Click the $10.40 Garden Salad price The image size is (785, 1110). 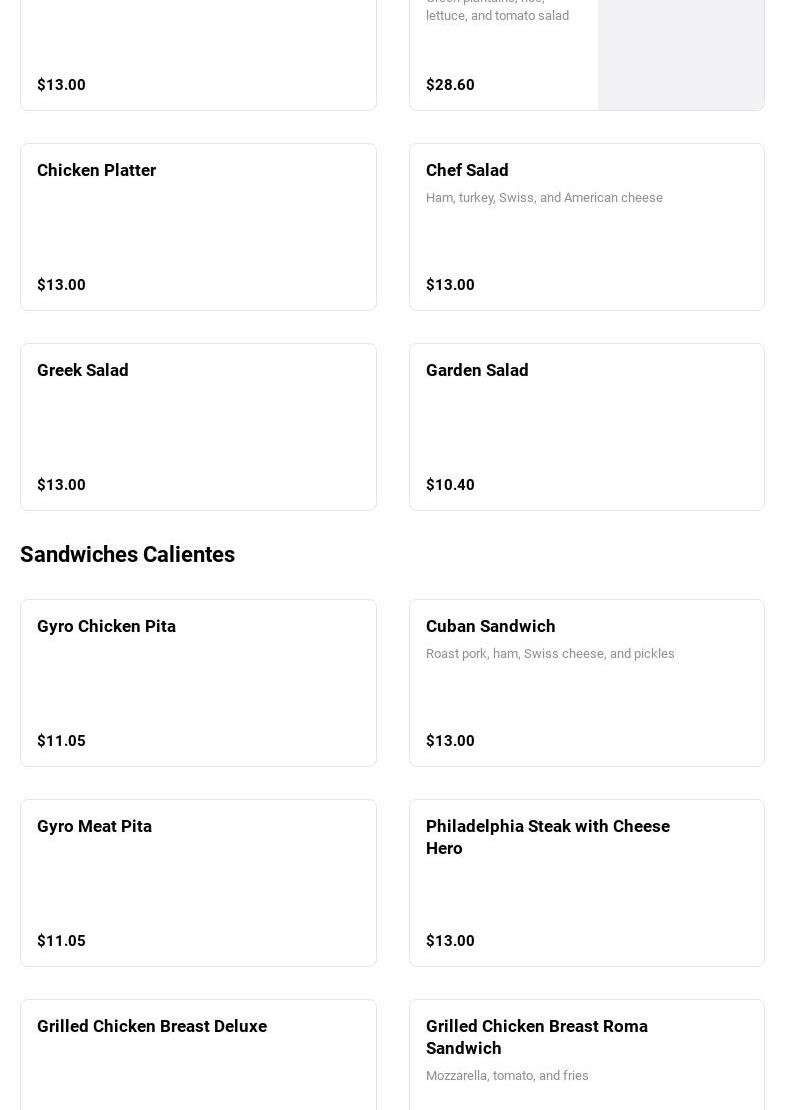click(450, 485)
